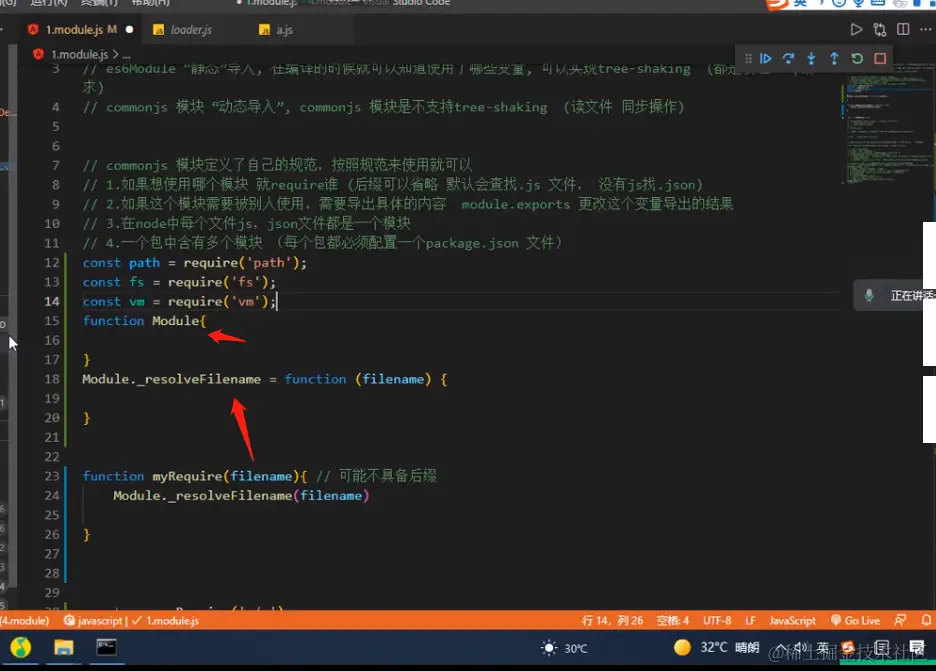Click Module name on line 15
Viewport: 936px width, 671px height.
coord(176,321)
